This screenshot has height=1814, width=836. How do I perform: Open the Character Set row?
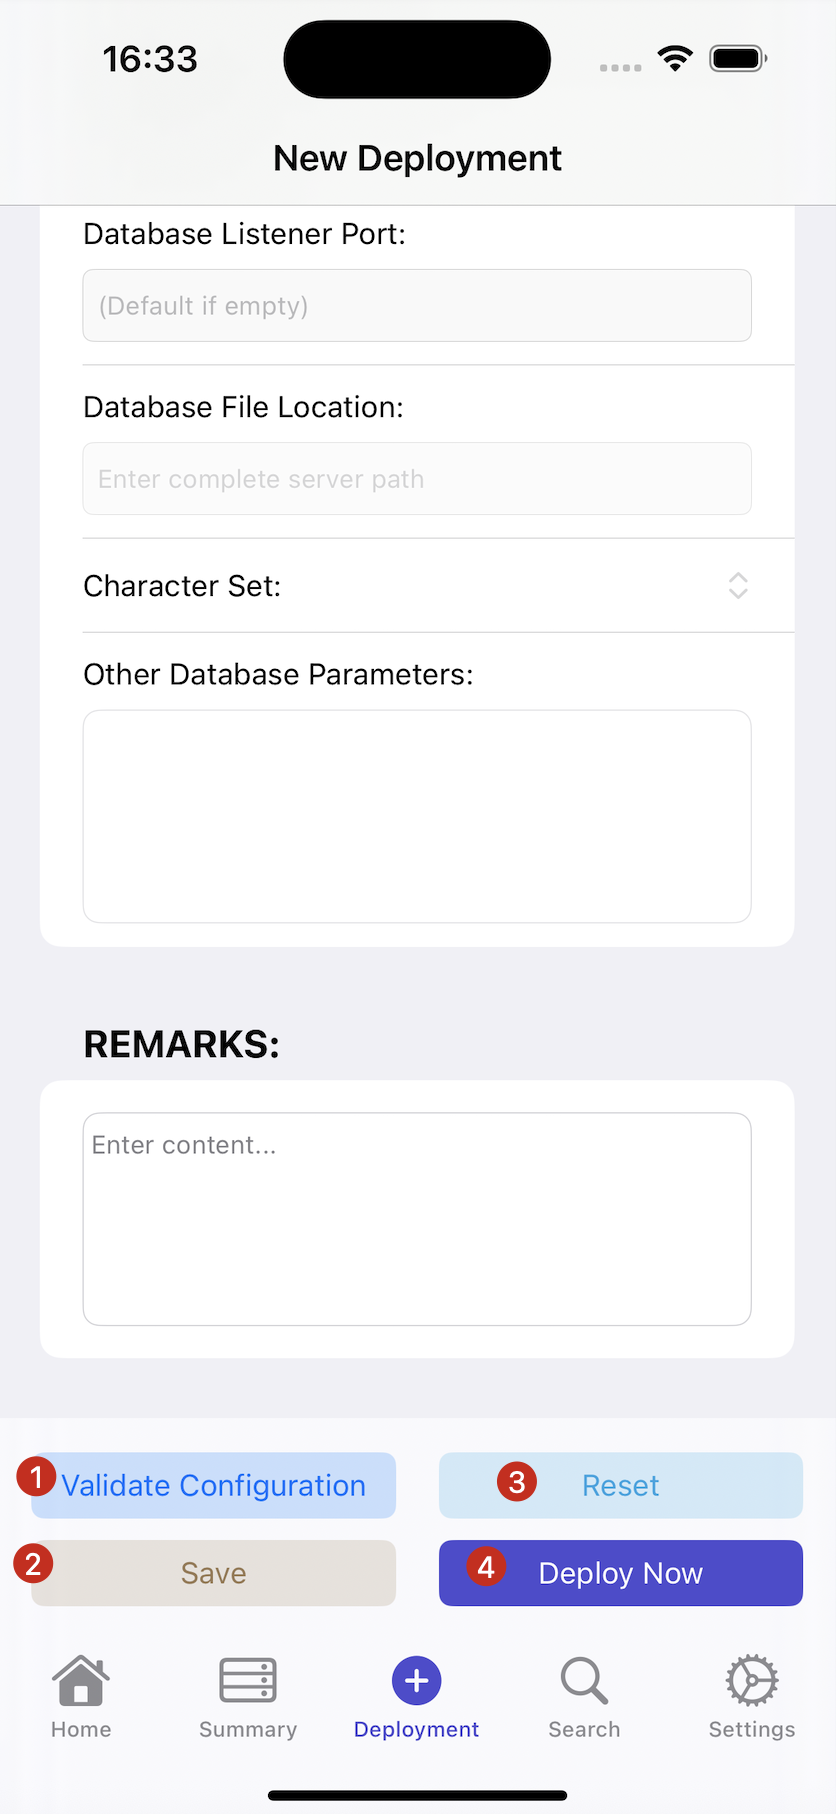[x=417, y=586]
